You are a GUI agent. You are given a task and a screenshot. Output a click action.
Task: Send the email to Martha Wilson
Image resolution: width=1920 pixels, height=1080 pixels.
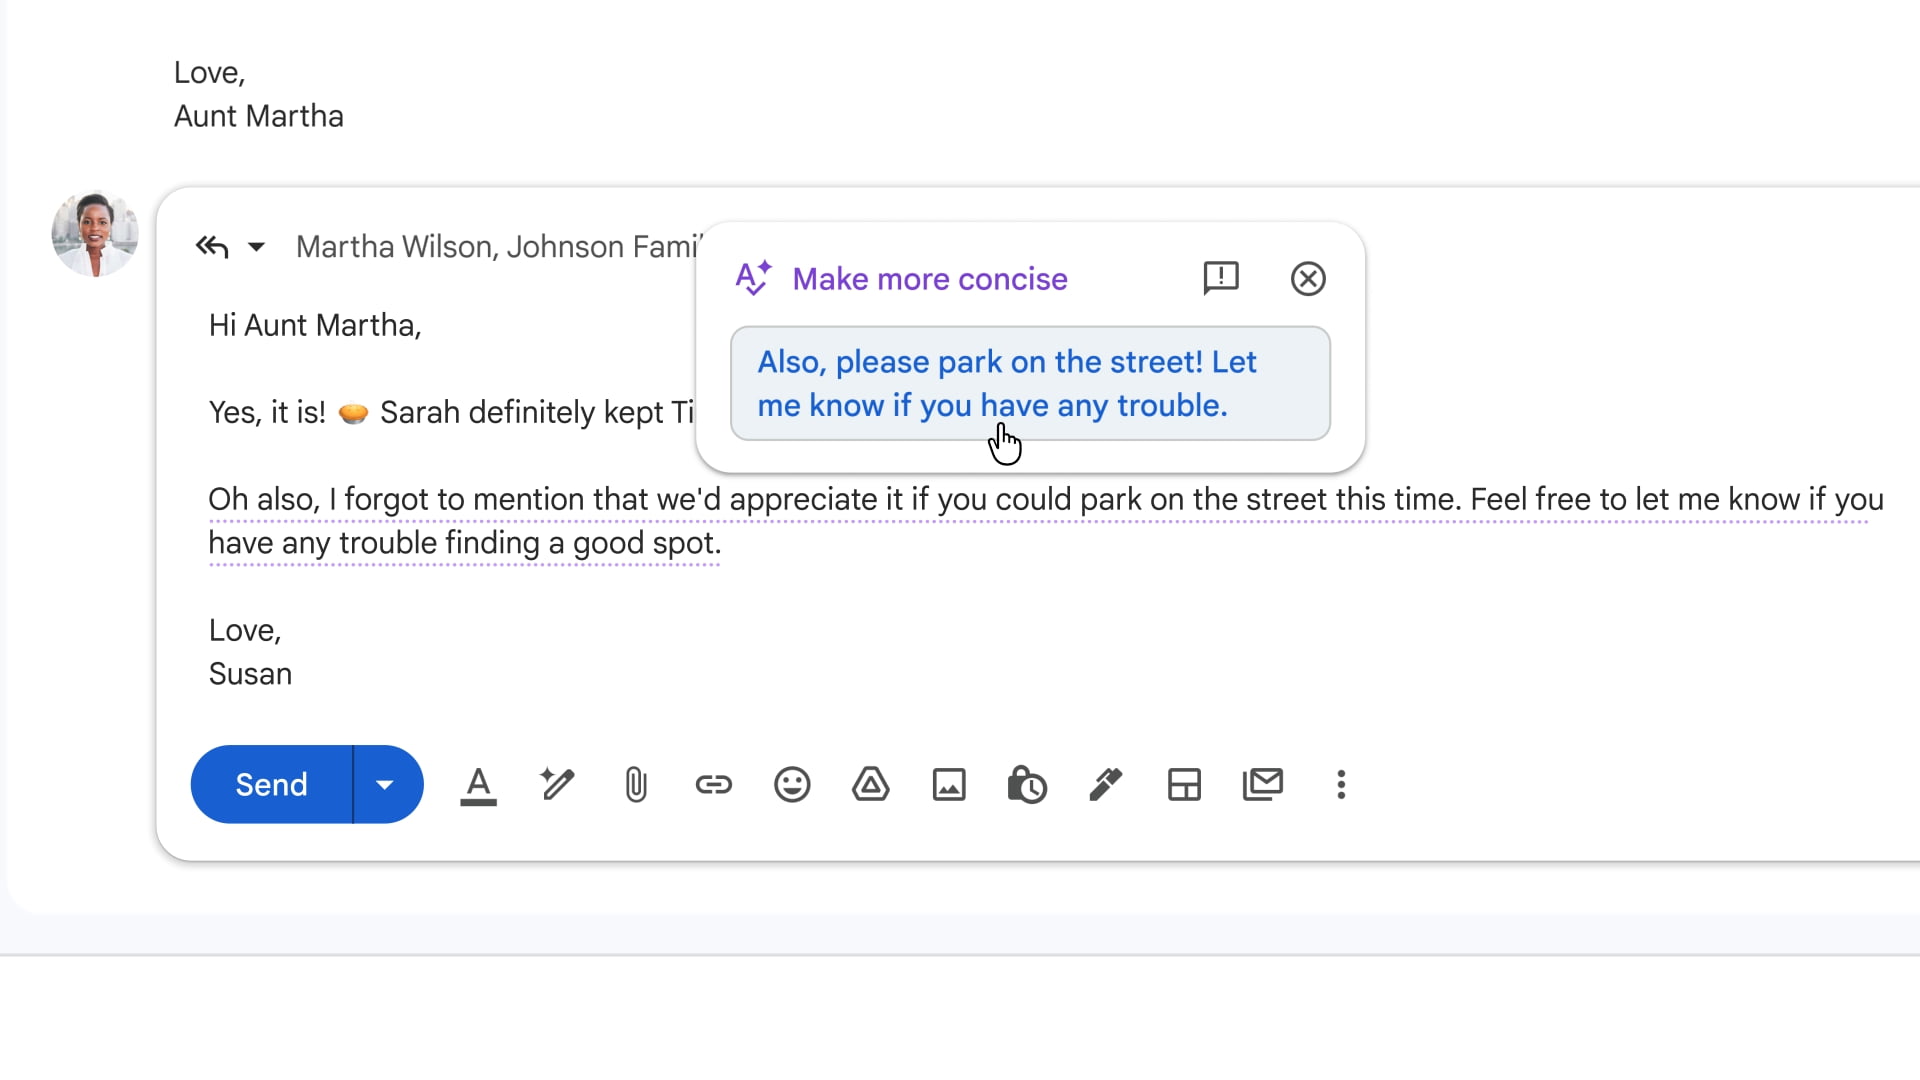[x=270, y=784]
